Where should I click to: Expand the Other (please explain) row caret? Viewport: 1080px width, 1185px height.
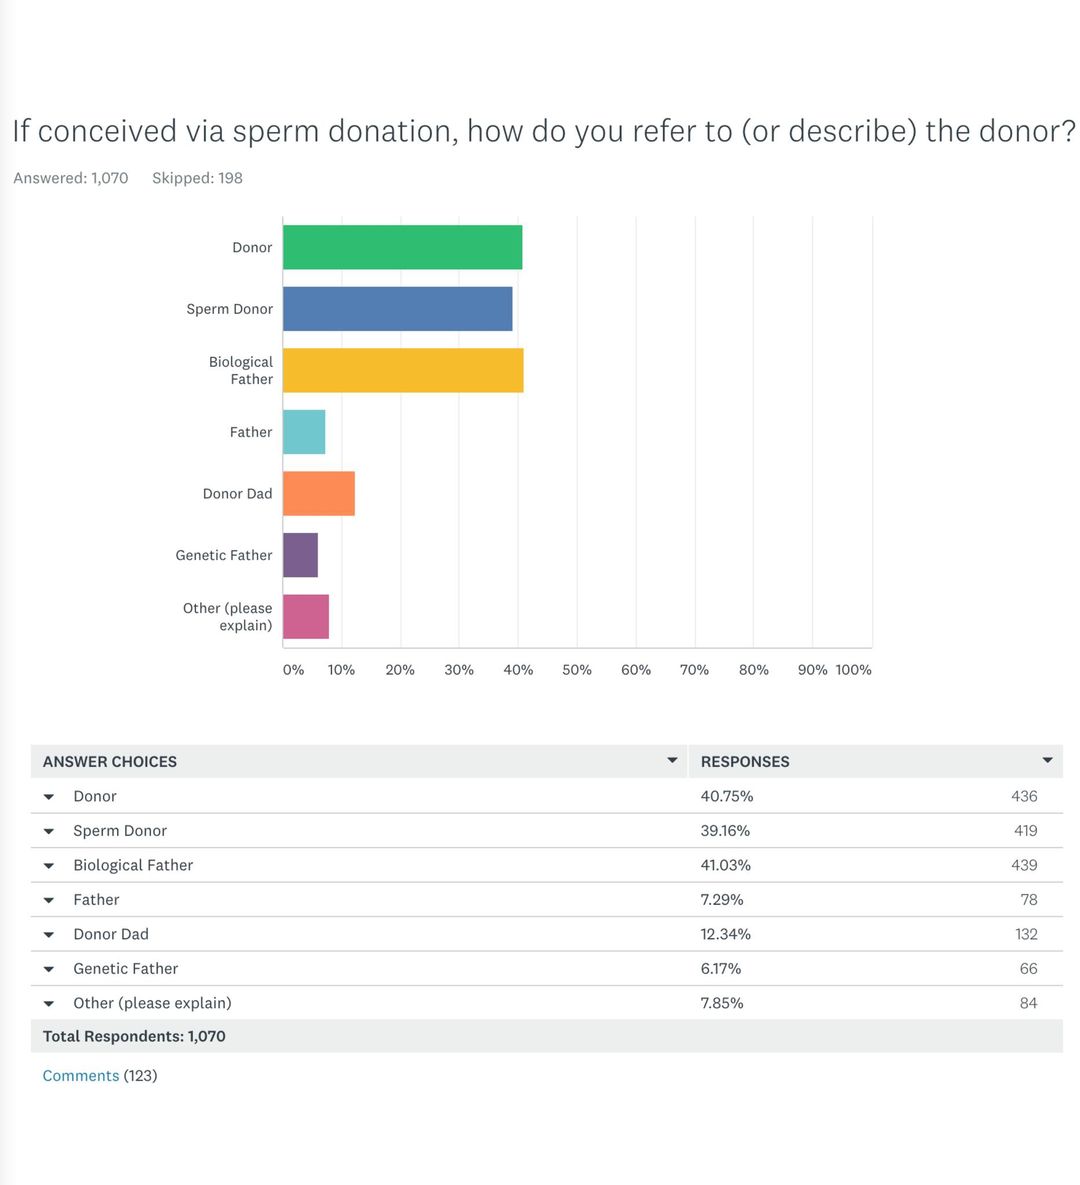[48, 1004]
